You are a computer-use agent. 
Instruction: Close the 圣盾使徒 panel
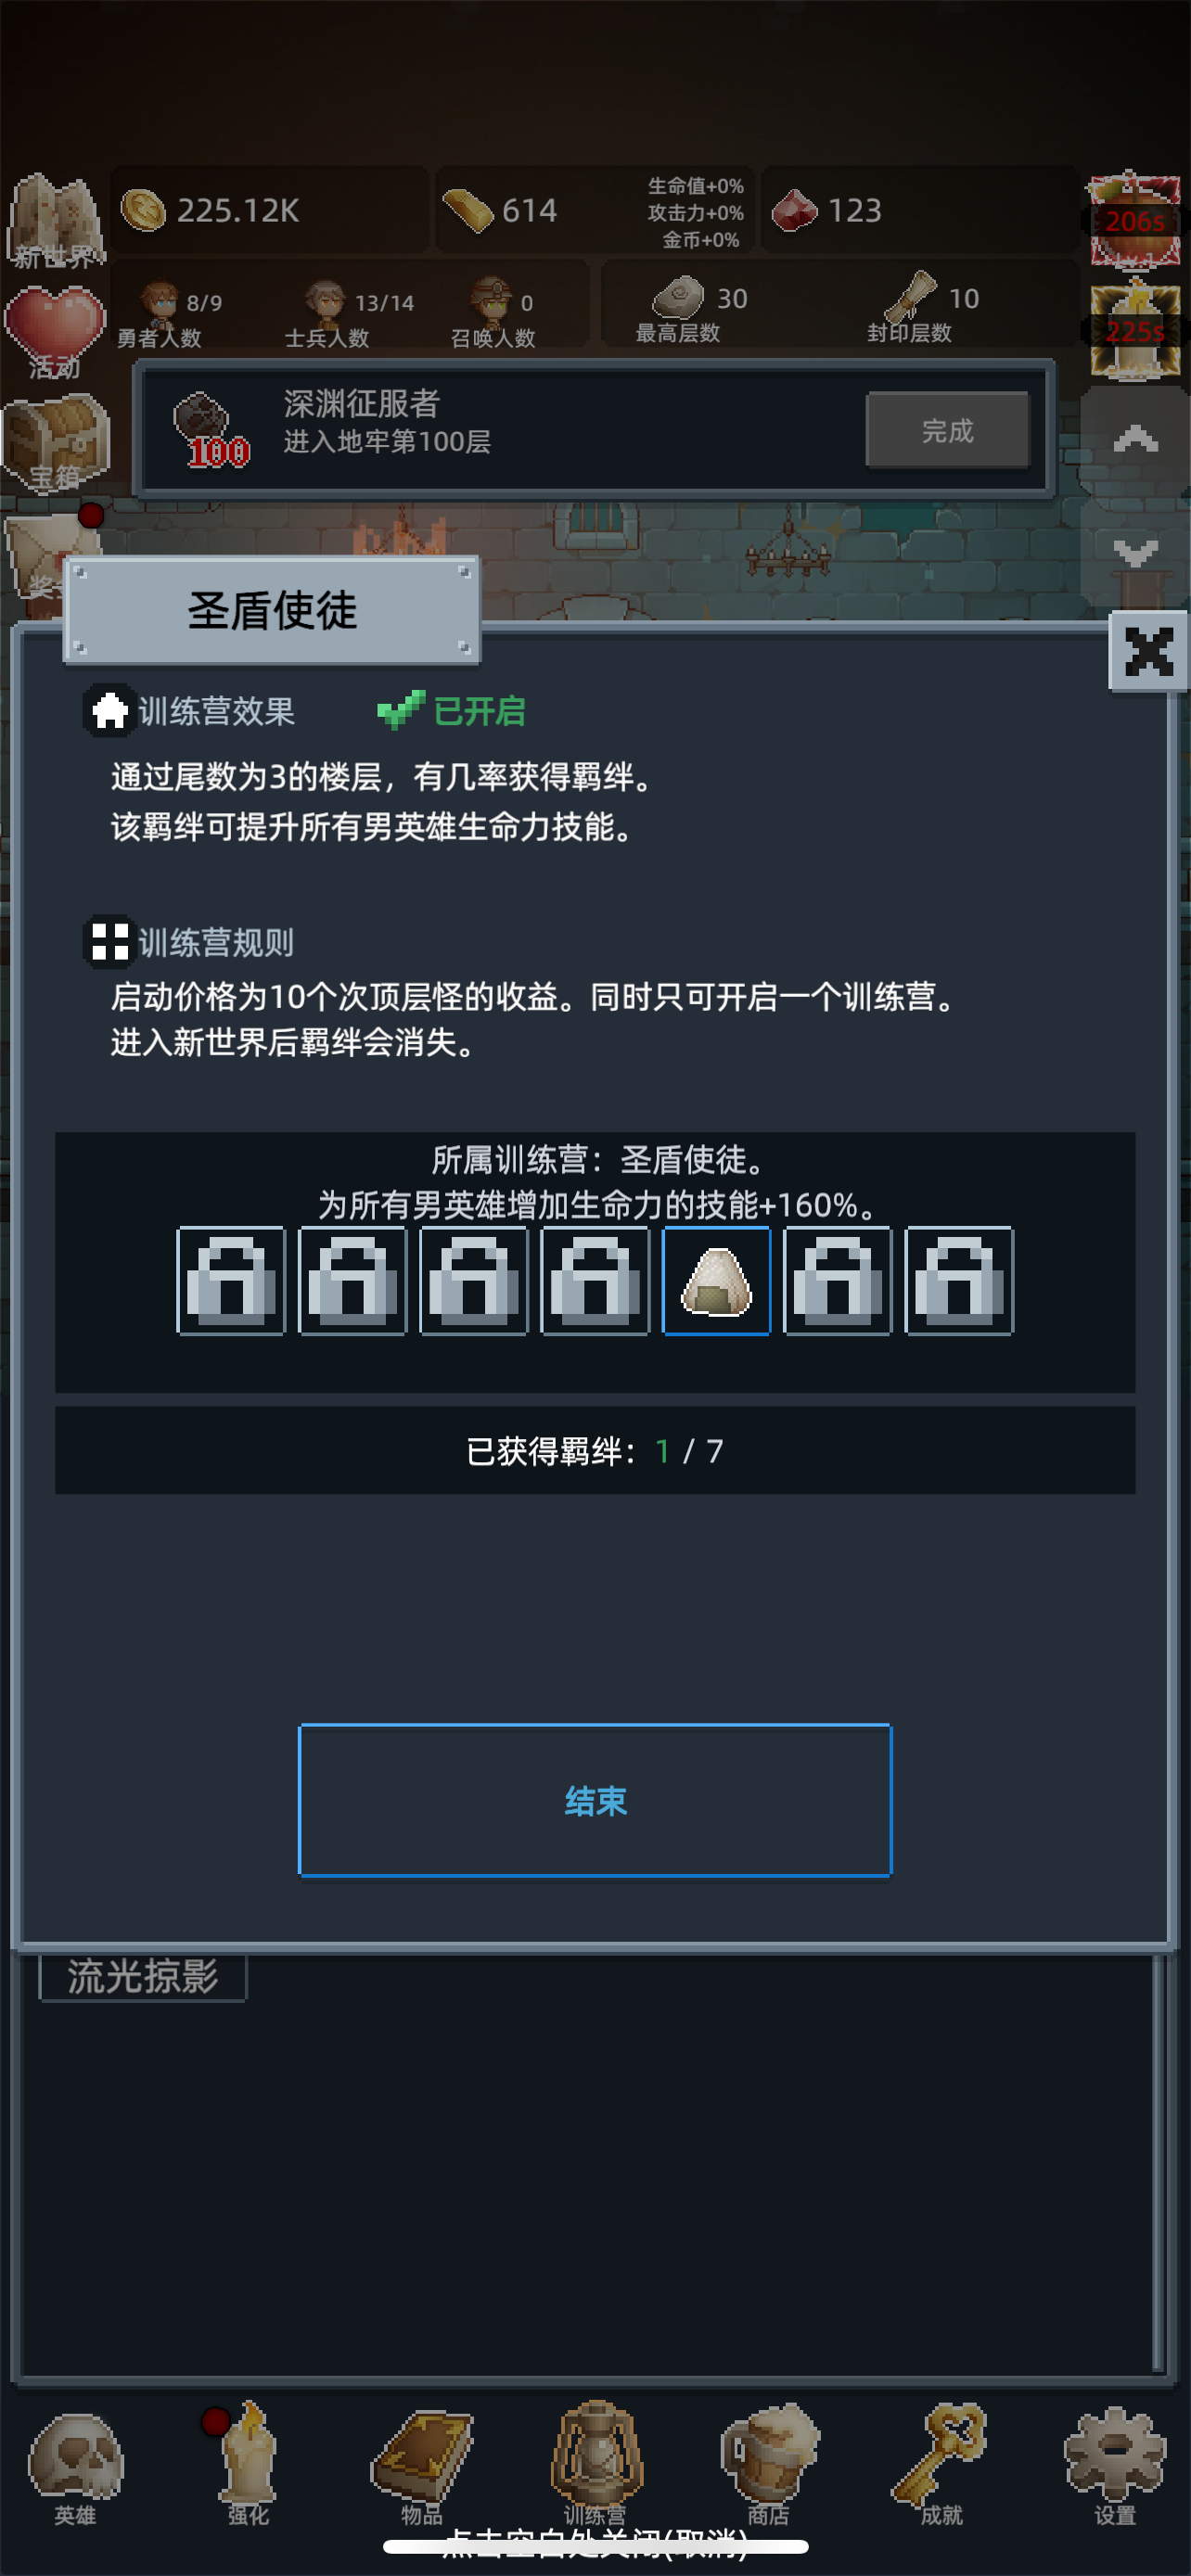point(1148,652)
